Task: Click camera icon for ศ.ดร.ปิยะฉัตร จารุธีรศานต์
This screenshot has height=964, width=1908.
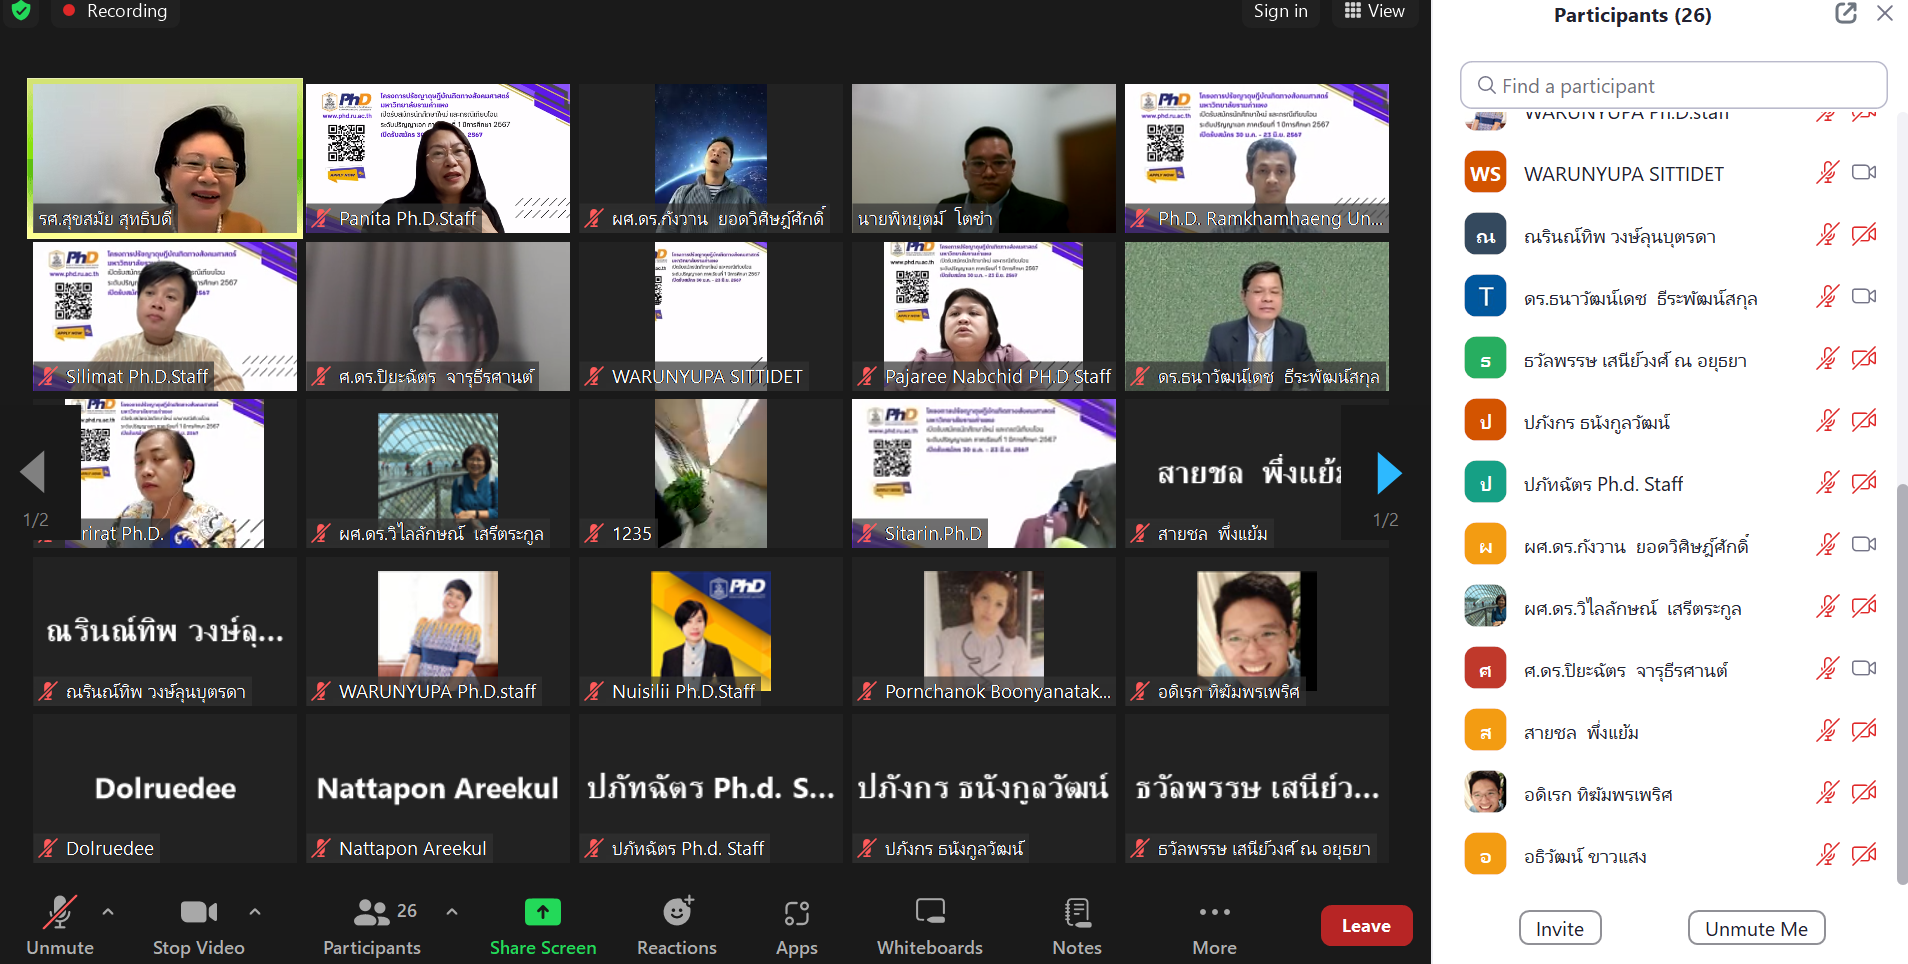Action: [x=1864, y=668]
